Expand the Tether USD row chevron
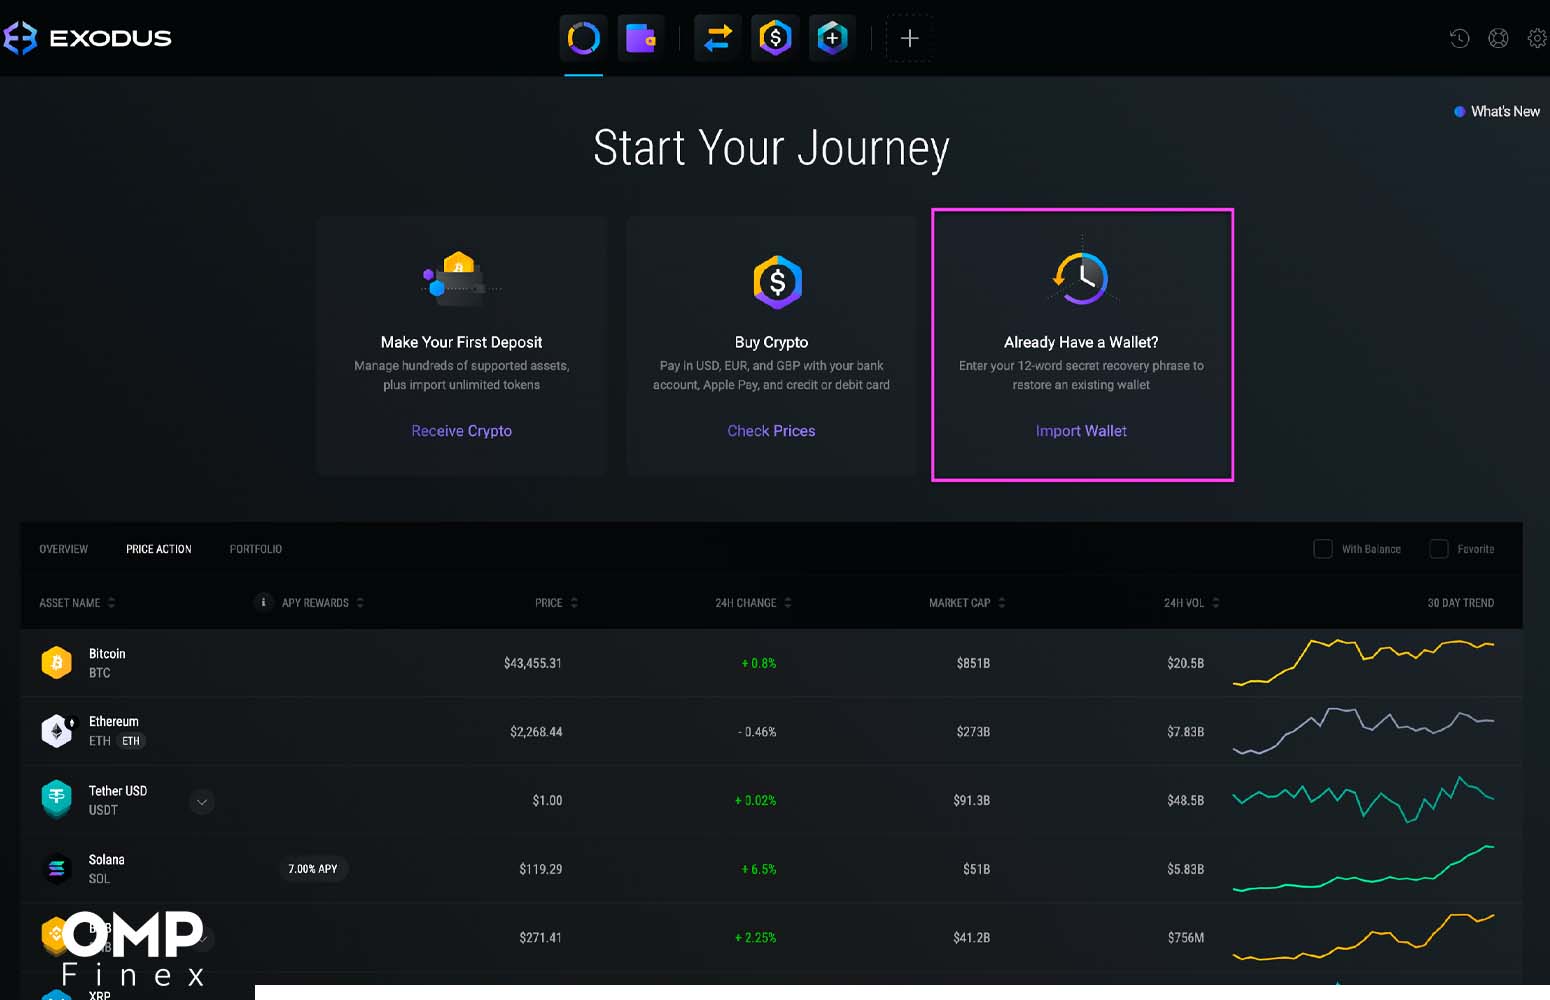1550x1000 pixels. point(202,802)
